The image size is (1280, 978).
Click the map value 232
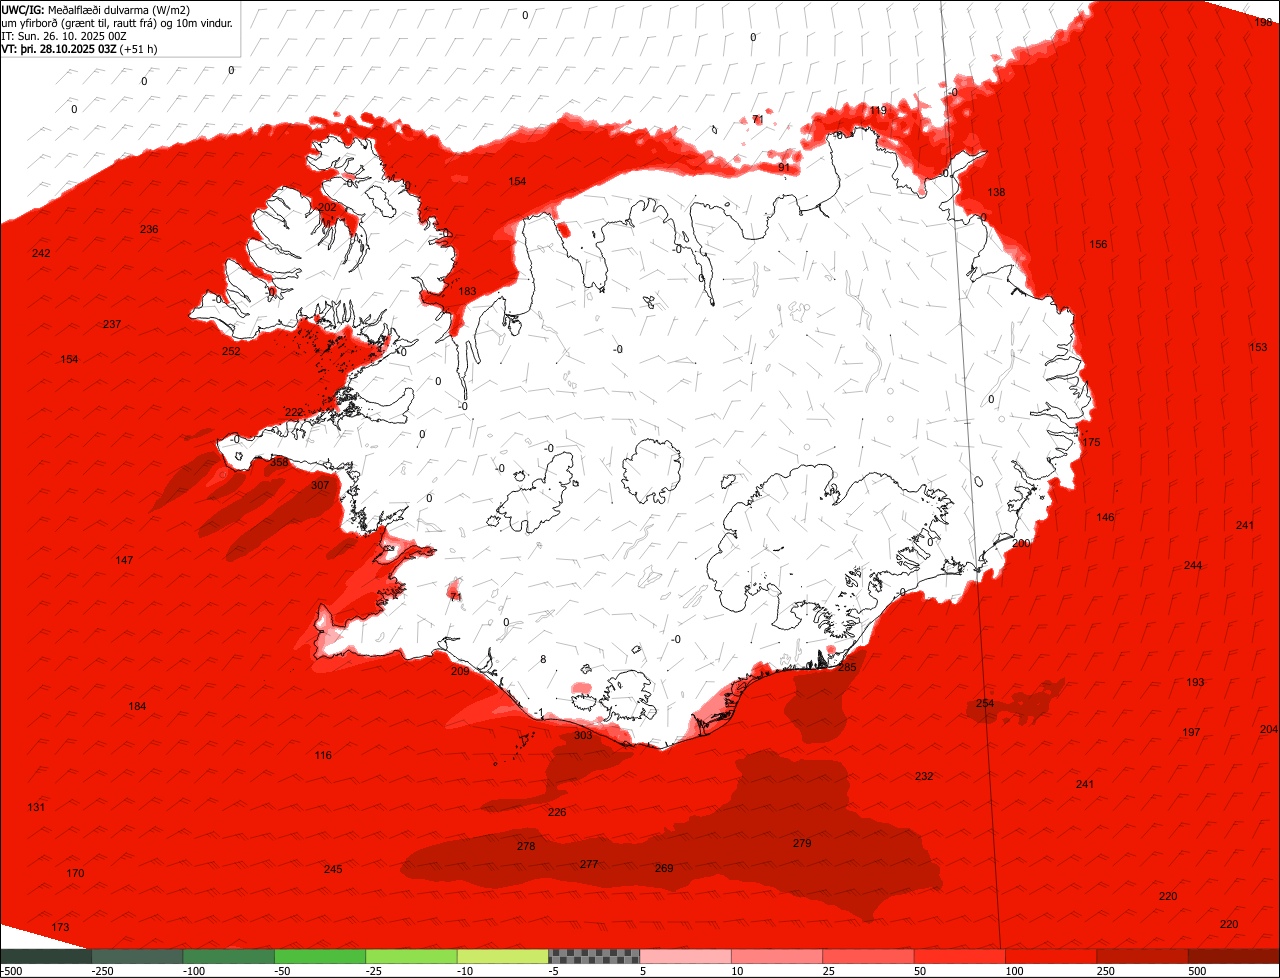(924, 776)
